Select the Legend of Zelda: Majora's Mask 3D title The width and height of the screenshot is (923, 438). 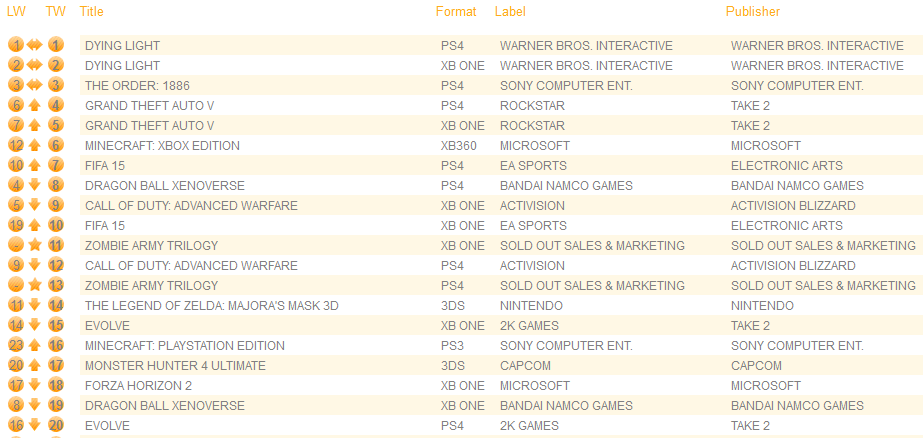212,306
